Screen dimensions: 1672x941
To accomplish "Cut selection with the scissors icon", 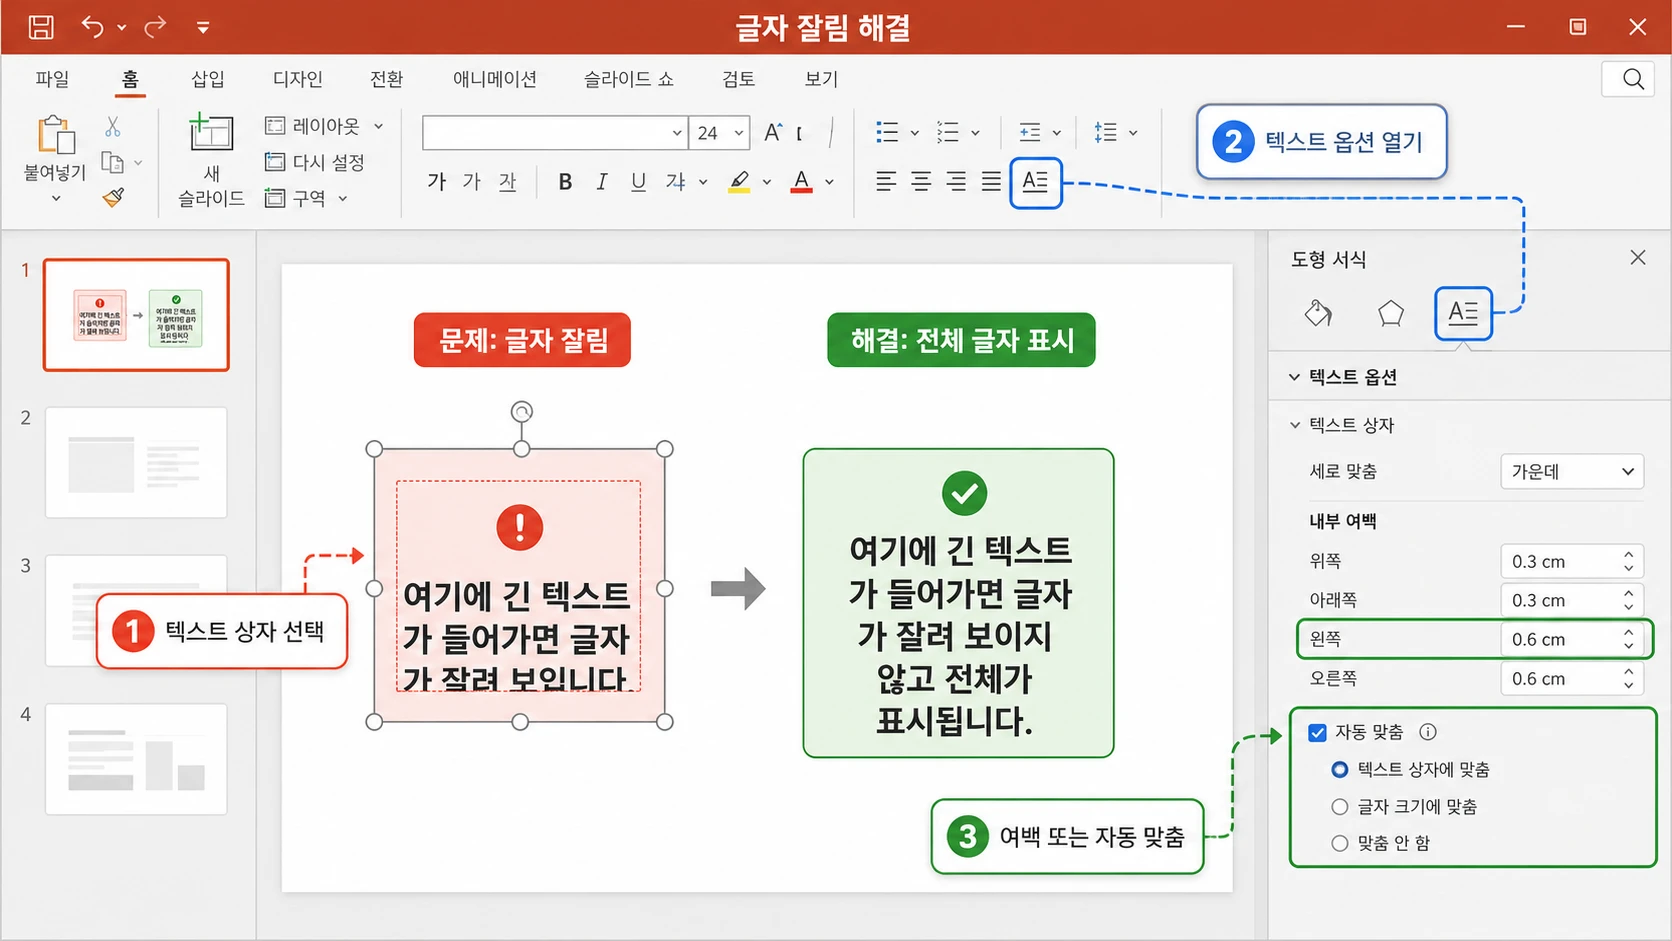I will [113, 127].
